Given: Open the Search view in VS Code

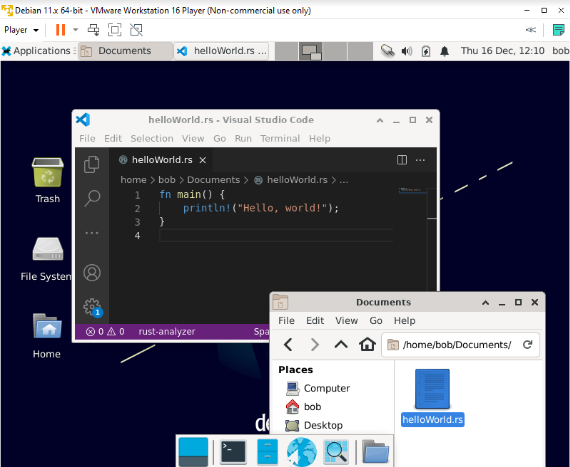Looking at the screenshot, I should (x=92, y=198).
